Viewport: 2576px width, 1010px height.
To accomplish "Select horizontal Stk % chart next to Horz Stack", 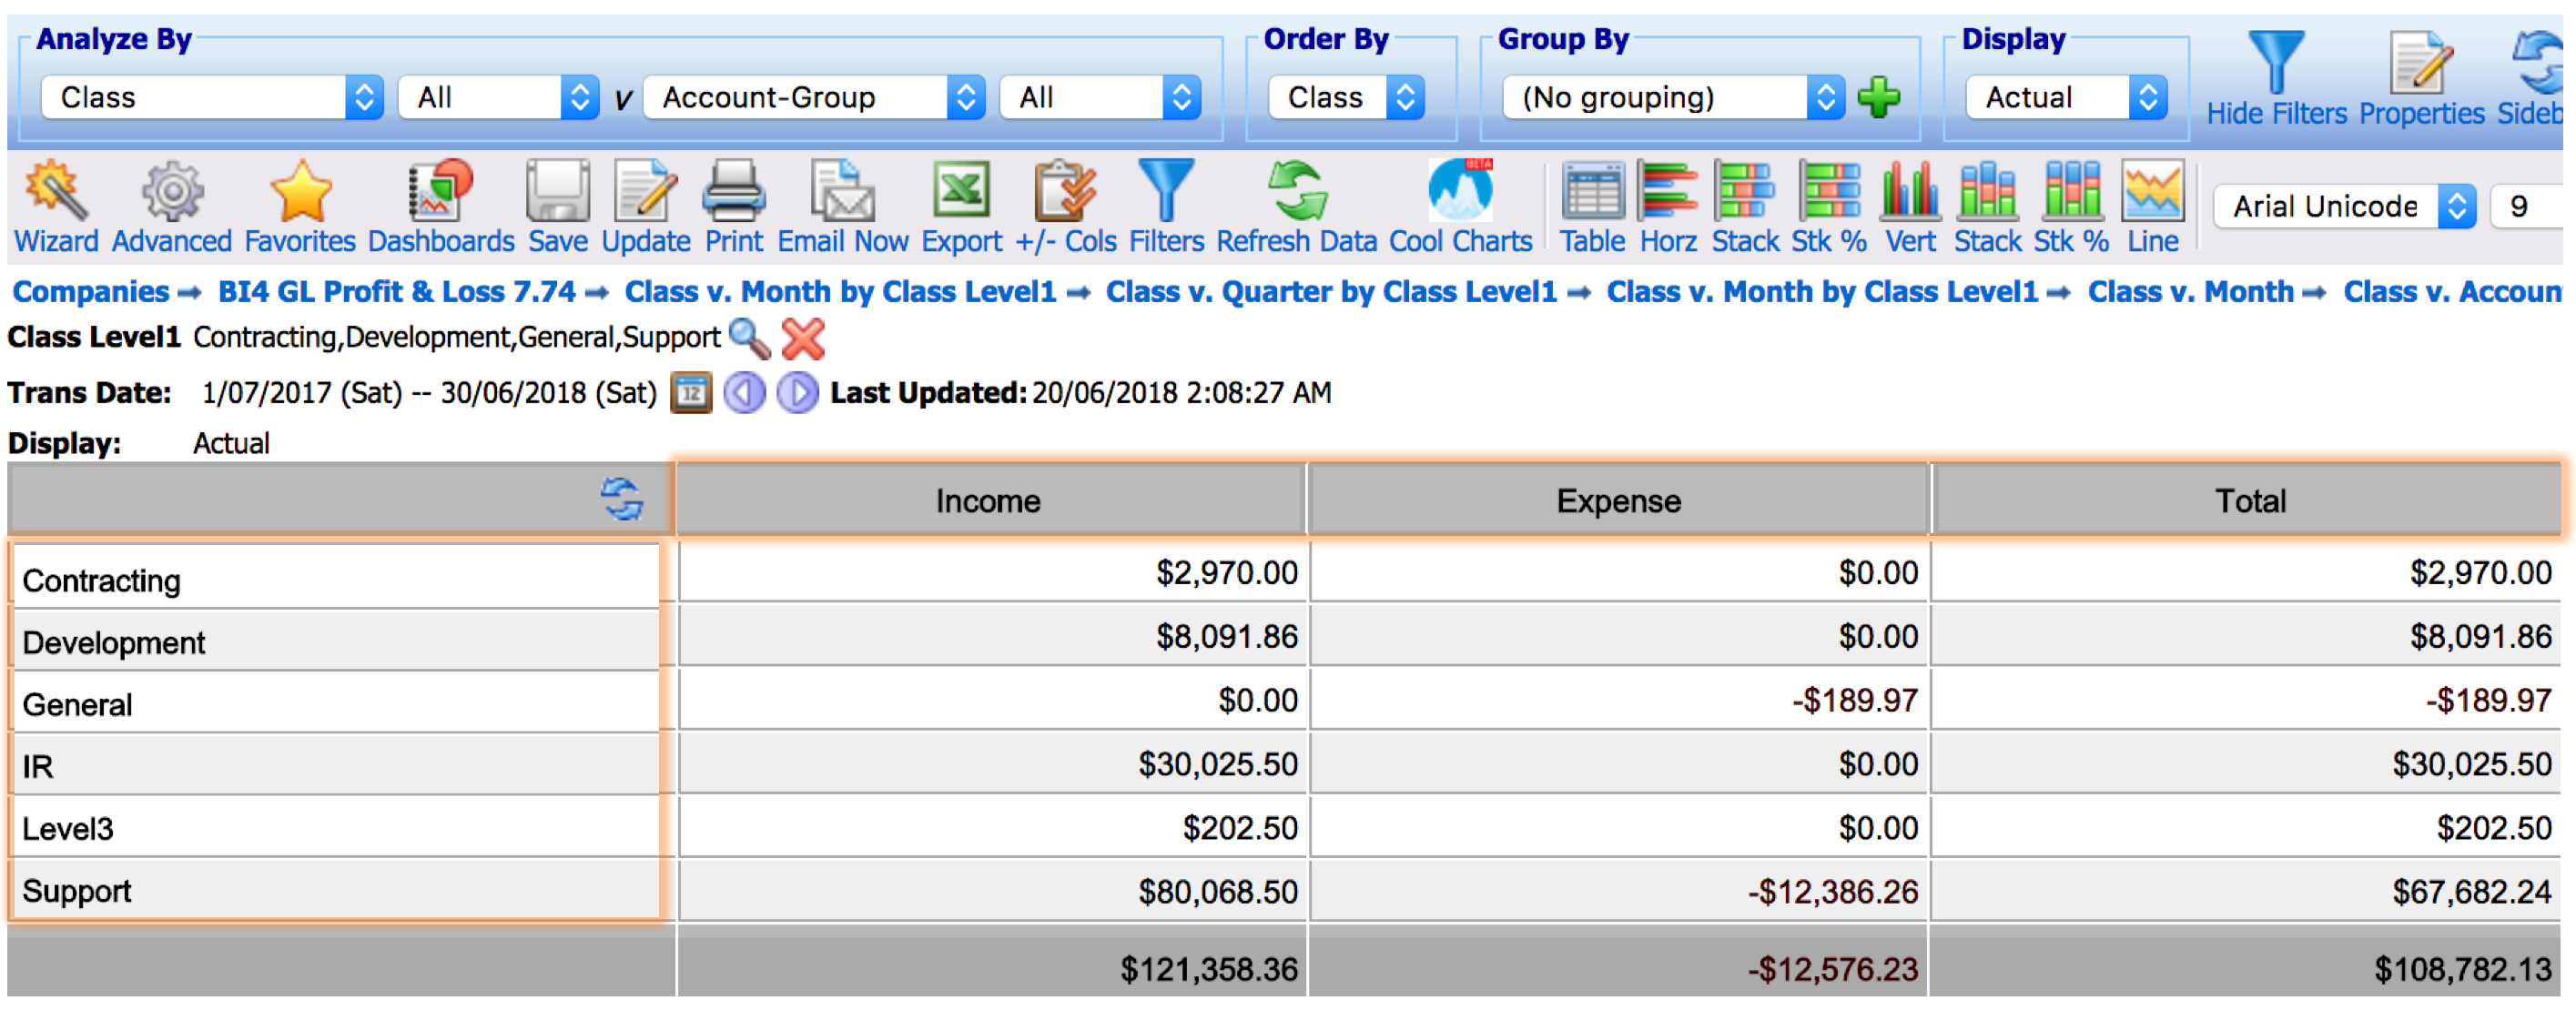I will 1829,207.
